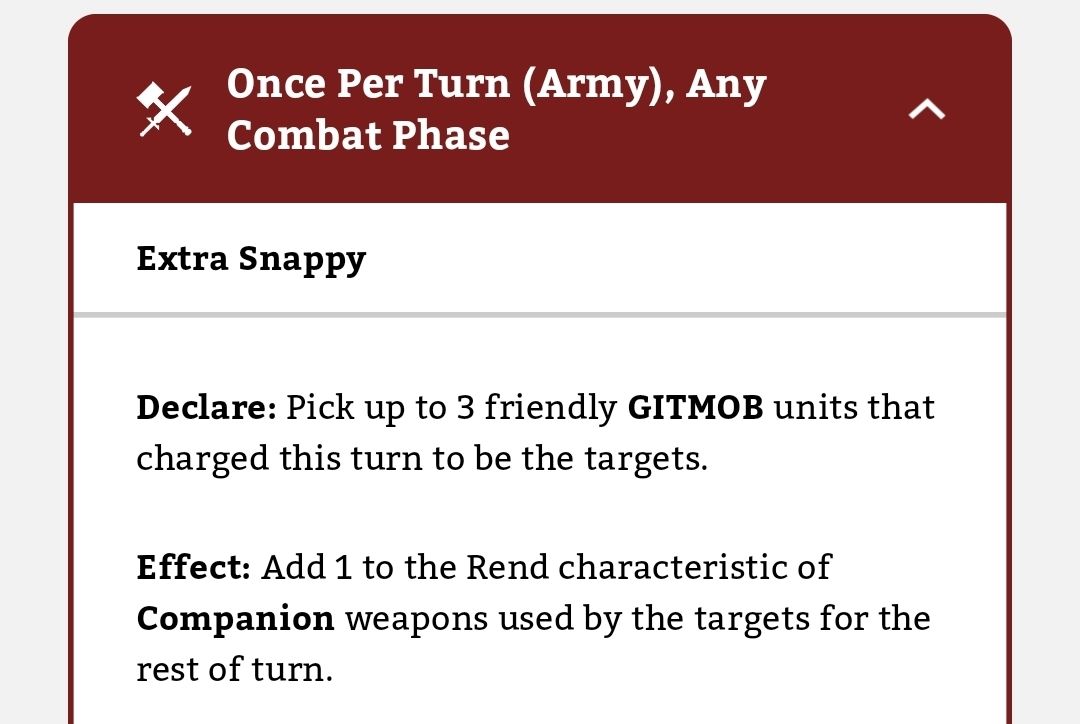Click the bold GITMOB keyword
Screen dimensions: 1080x724
pyautogui.click(x=695, y=408)
